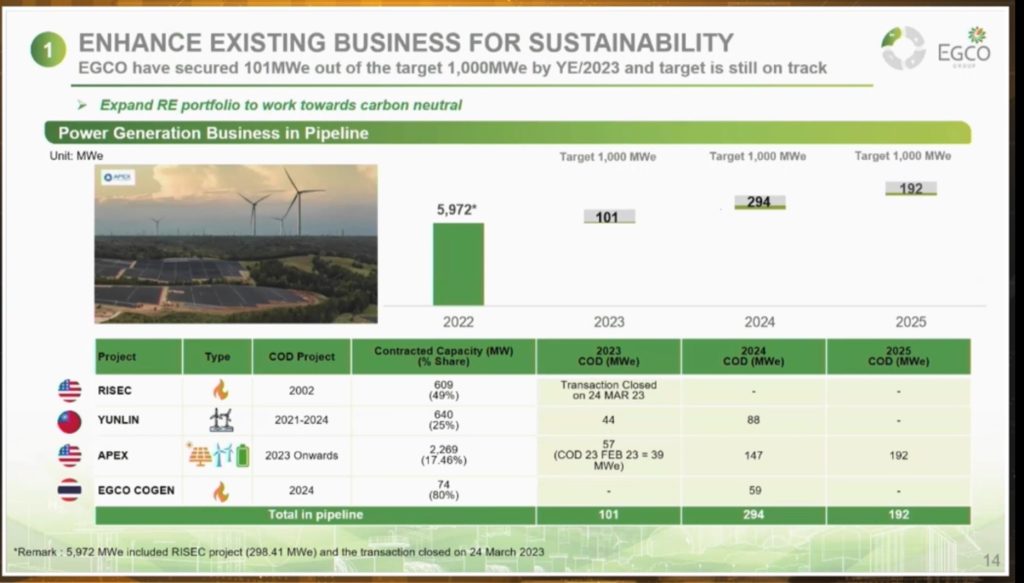This screenshot has height=583, width=1024.
Task: Click the 88 value in YUNLIN row
Action: pos(754,420)
